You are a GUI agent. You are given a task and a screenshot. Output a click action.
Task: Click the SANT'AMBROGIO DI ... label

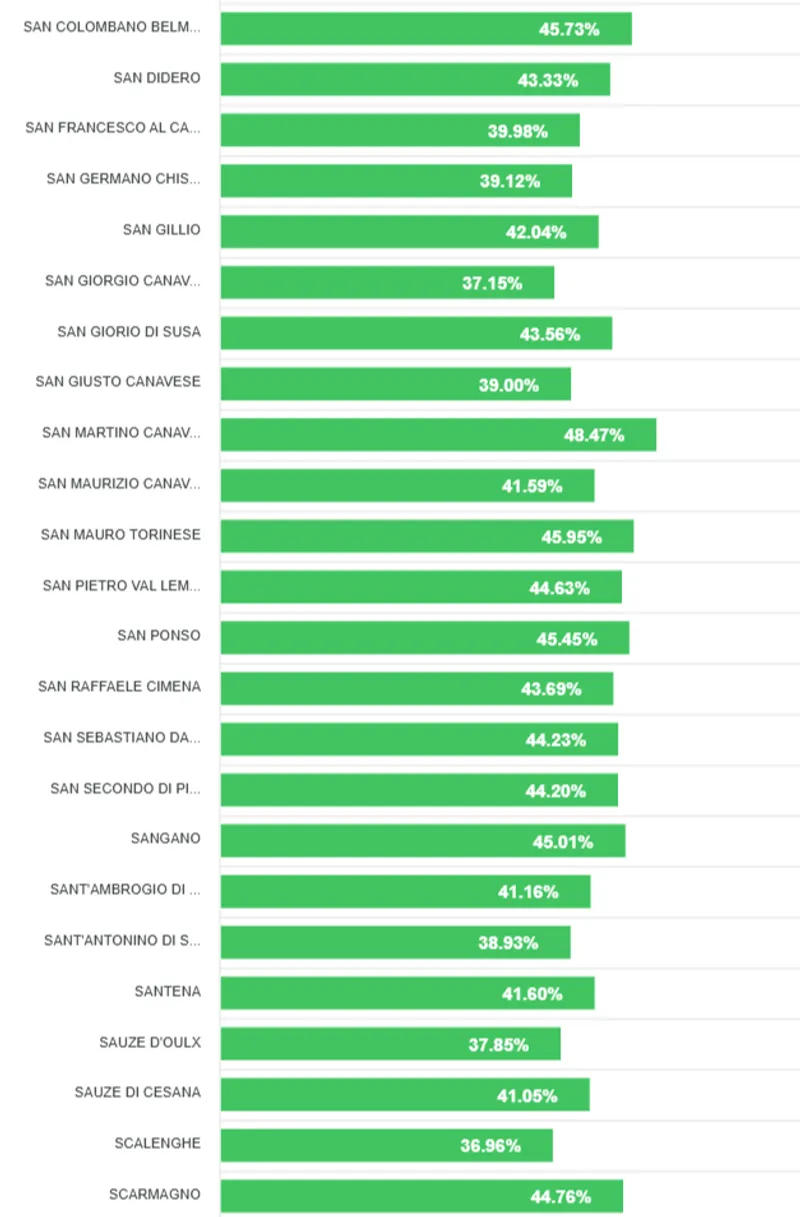(125, 889)
